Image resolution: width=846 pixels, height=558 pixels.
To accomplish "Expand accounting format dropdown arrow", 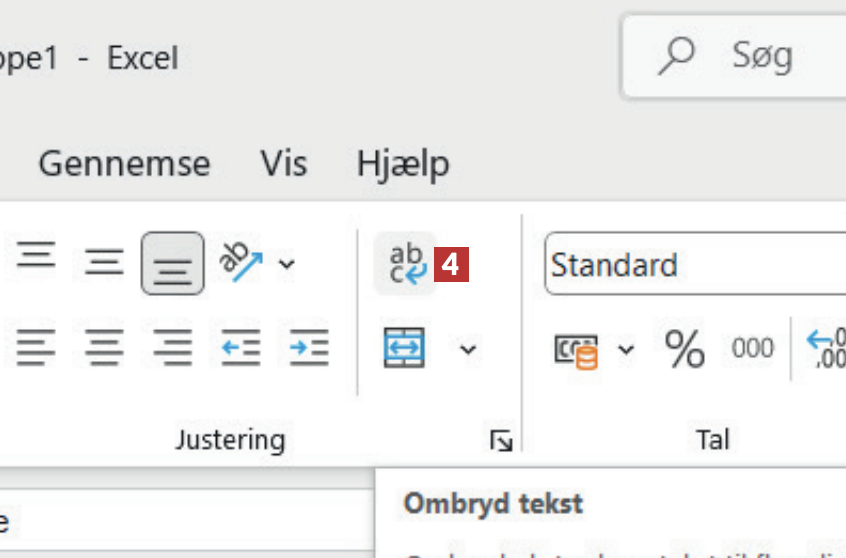I will click(x=626, y=349).
